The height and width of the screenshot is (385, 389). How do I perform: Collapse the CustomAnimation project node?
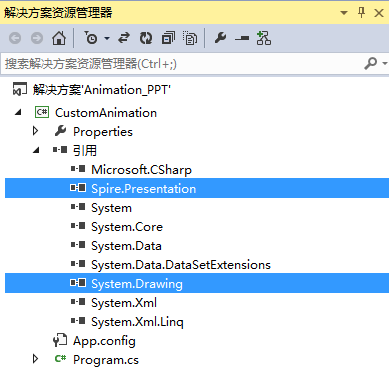(19, 112)
